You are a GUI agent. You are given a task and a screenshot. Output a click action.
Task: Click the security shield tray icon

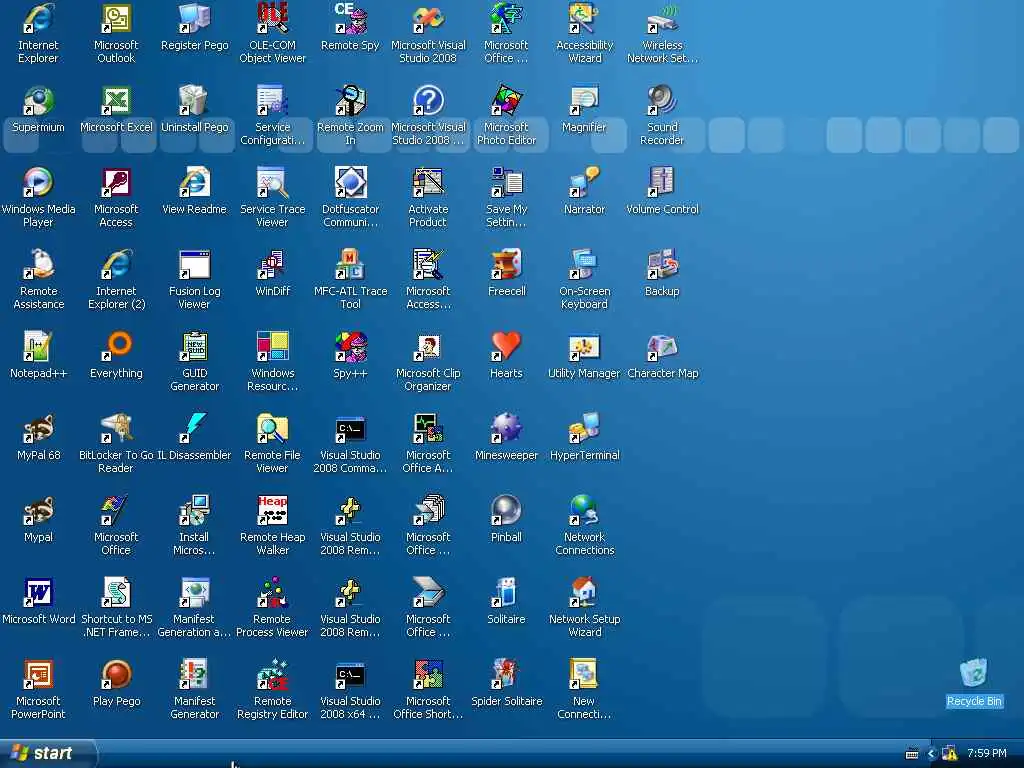[x=950, y=754]
